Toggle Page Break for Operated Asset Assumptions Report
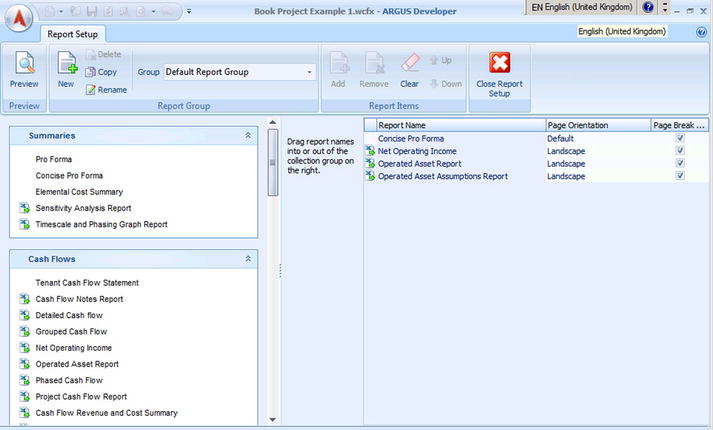The image size is (713, 430). [x=680, y=175]
